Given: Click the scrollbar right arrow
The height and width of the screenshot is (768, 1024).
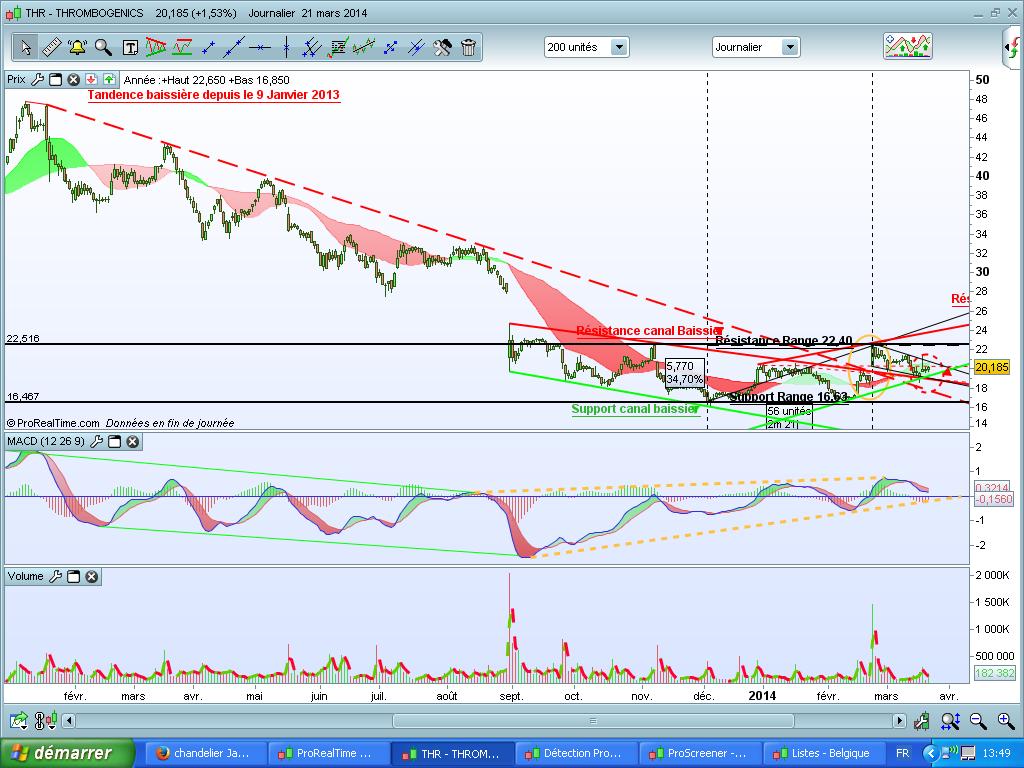Looking at the screenshot, I should coord(900,721).
